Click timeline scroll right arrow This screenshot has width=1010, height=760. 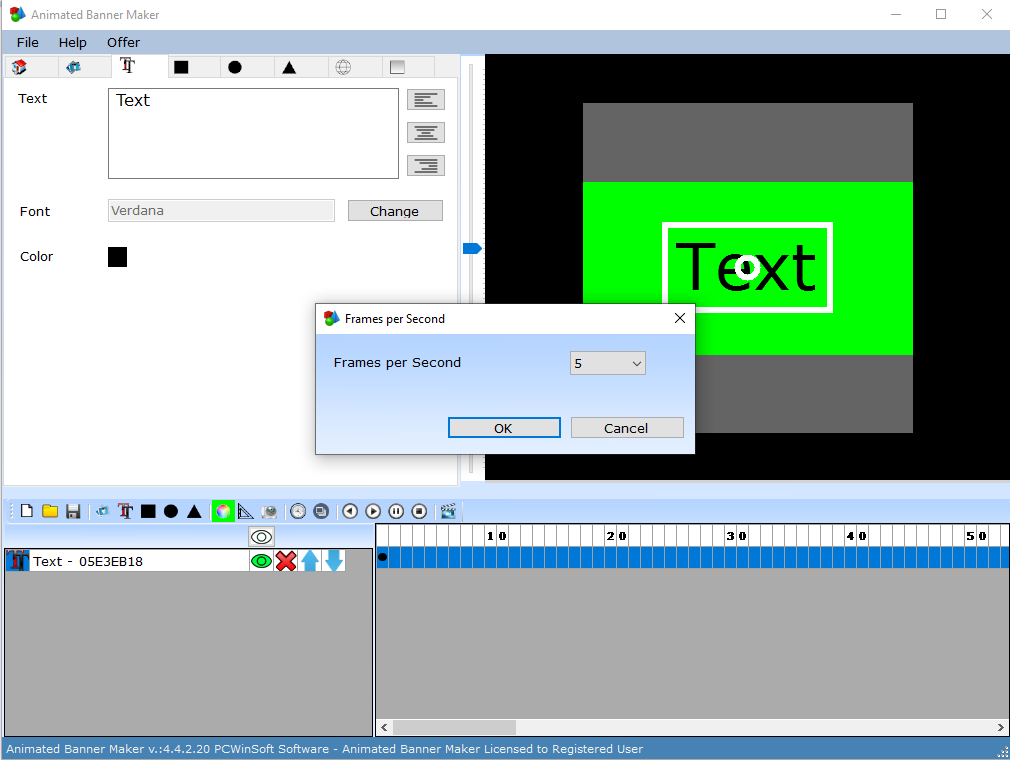click(1000, 727)
